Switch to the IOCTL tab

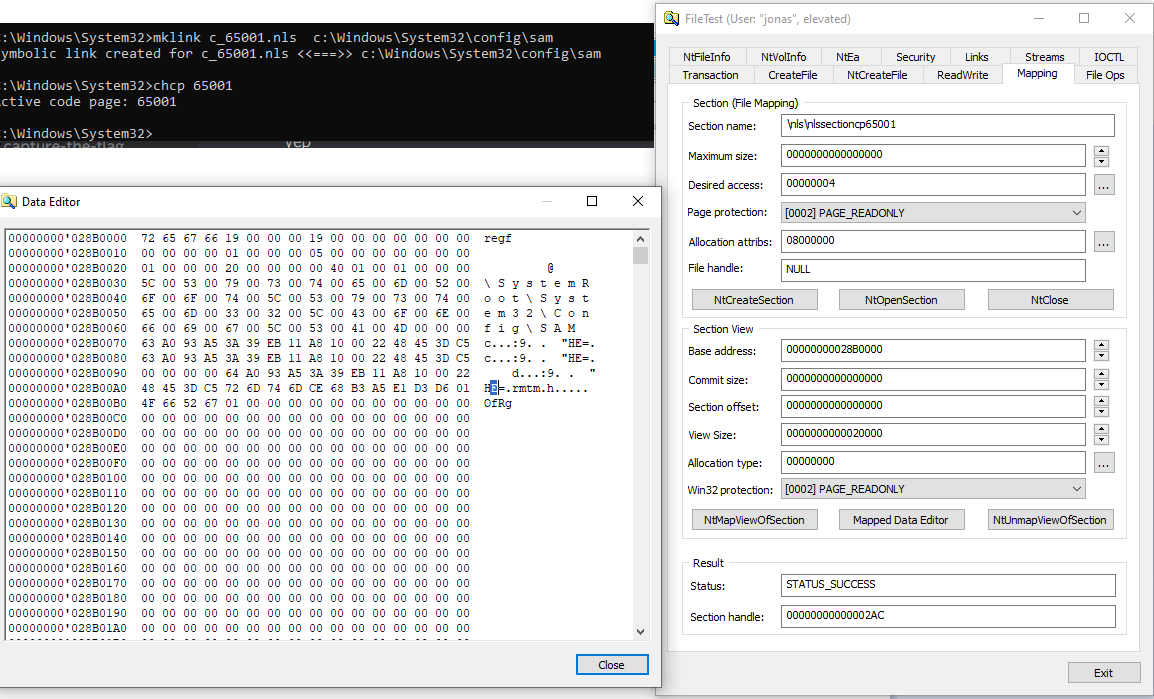click(1108, 57)
